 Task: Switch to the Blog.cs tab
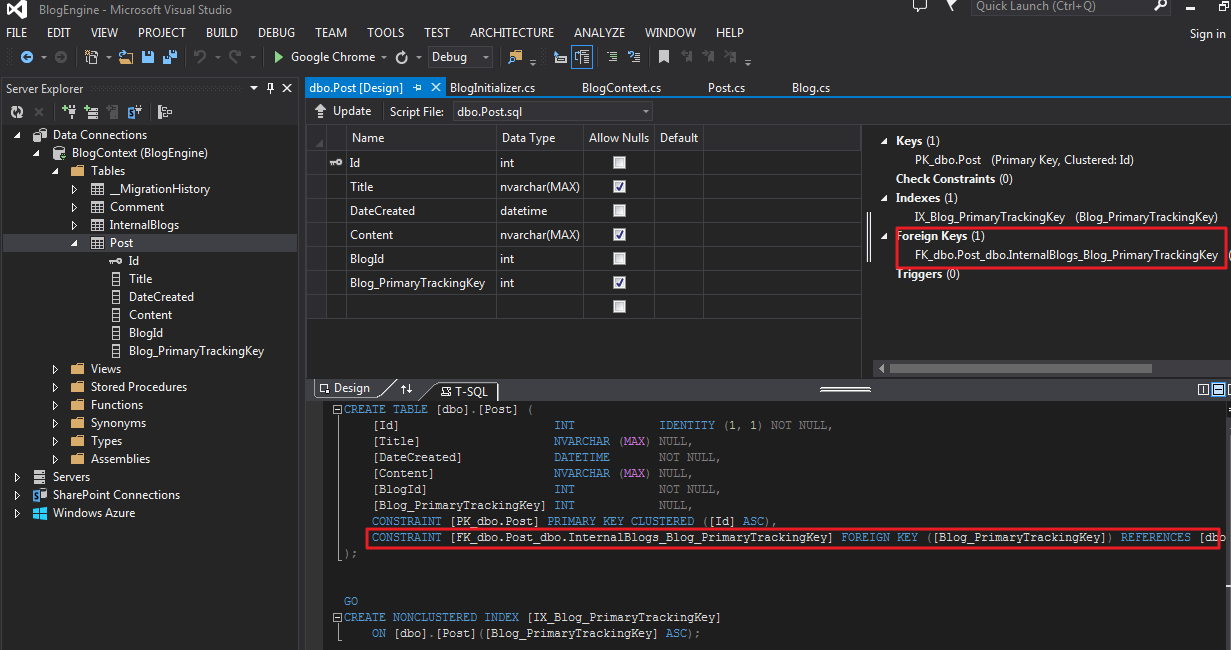(x=811, y=88)
